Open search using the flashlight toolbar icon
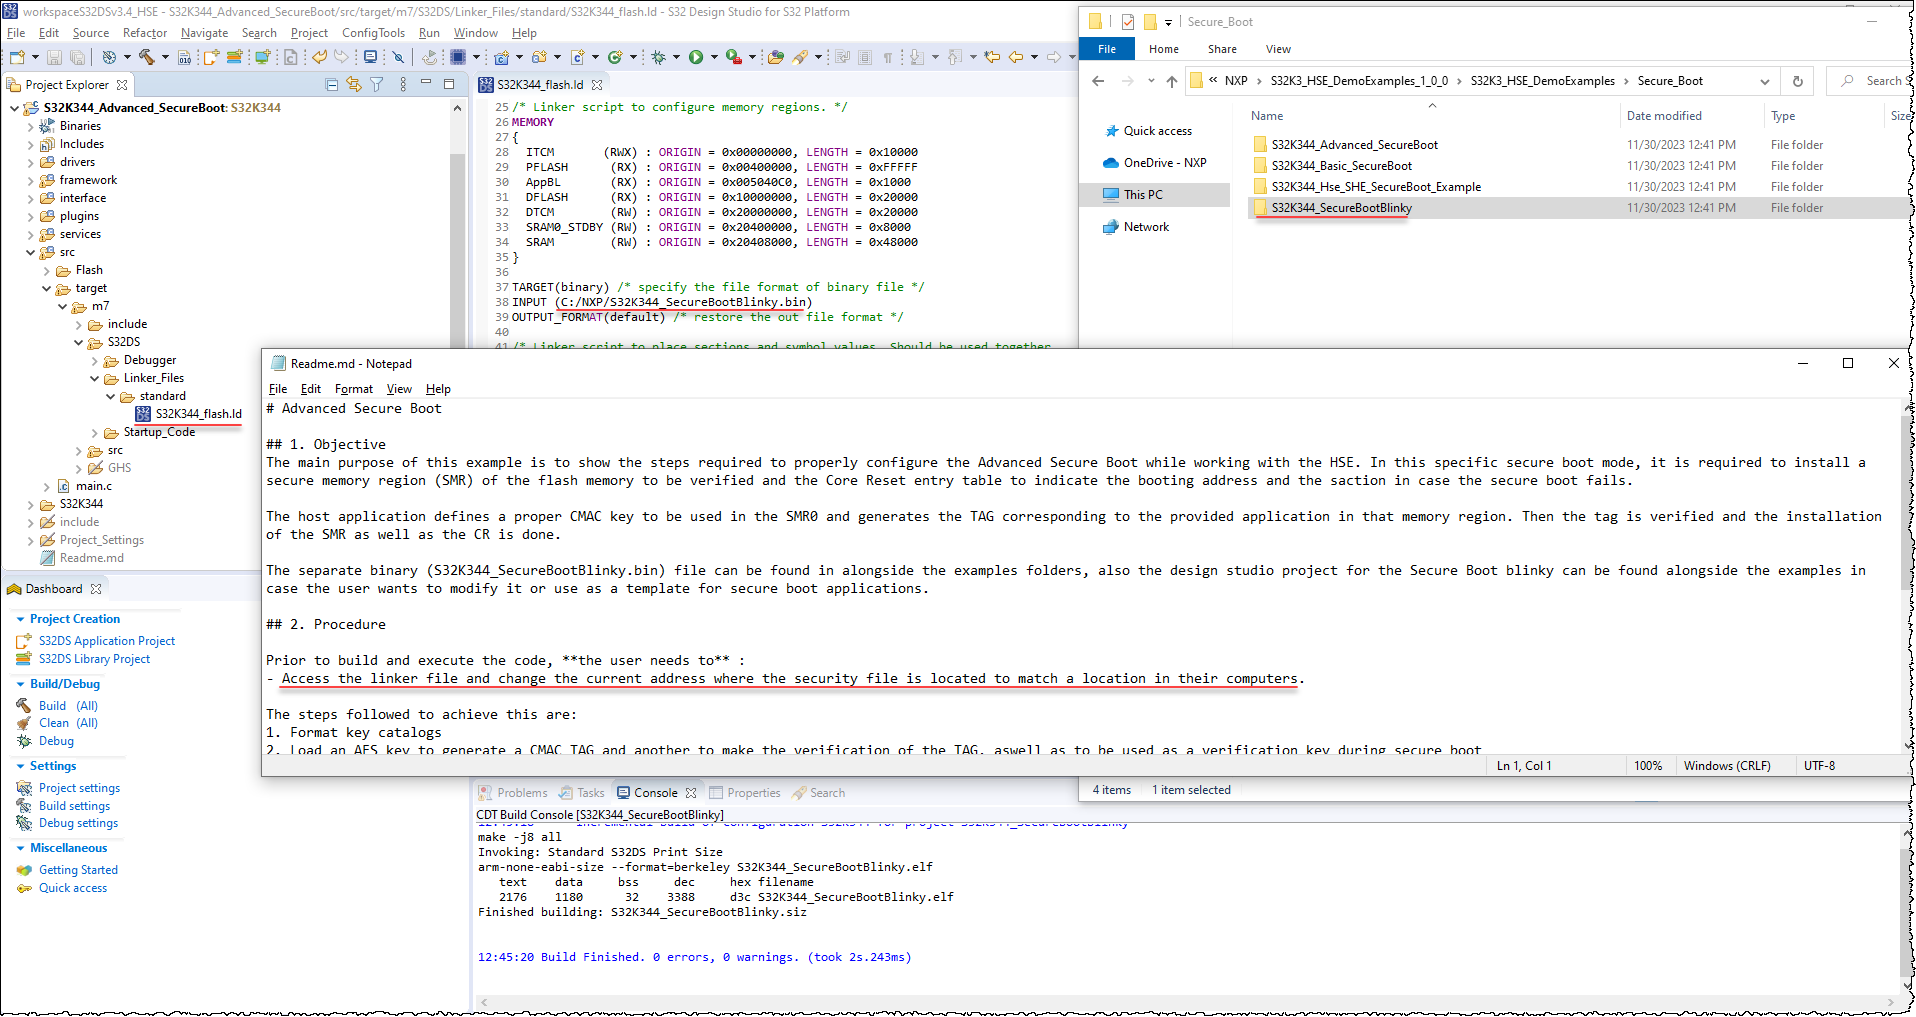Viewport: 1916px width, 1017px height. 799,57
